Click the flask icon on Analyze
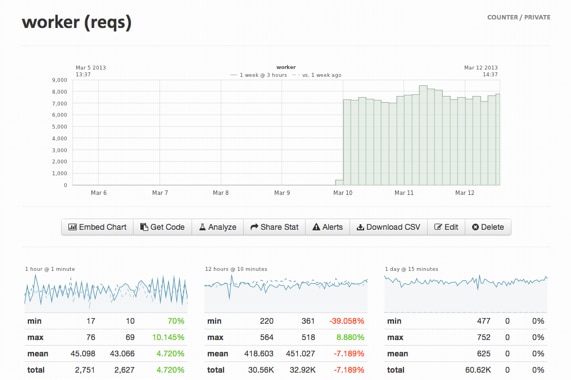Viewport: 571px width, 380px height. [x=202, y=227]
